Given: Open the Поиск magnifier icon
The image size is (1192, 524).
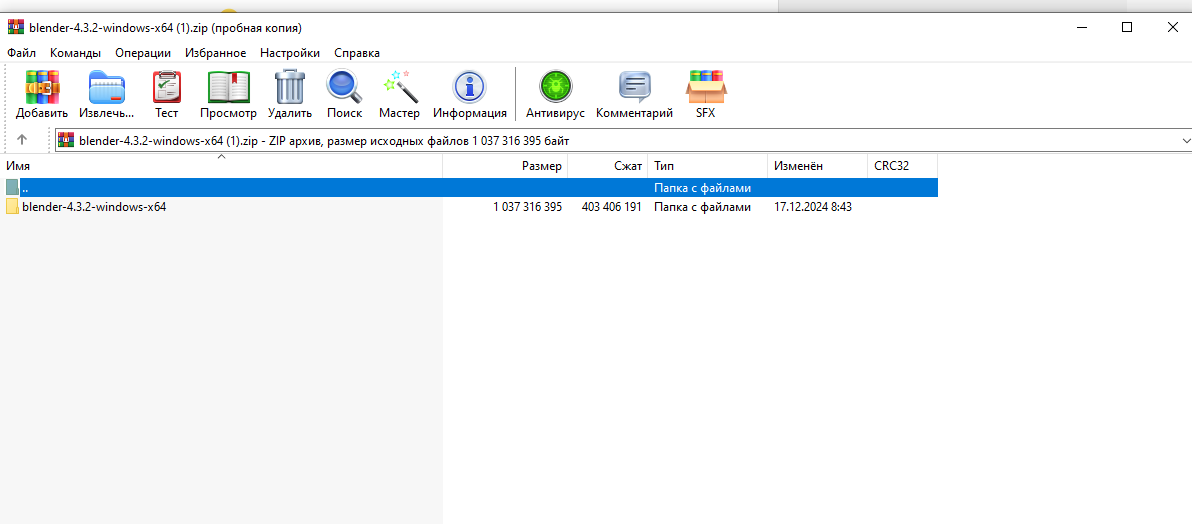Looking at the screenshot, I should [344, 88].
